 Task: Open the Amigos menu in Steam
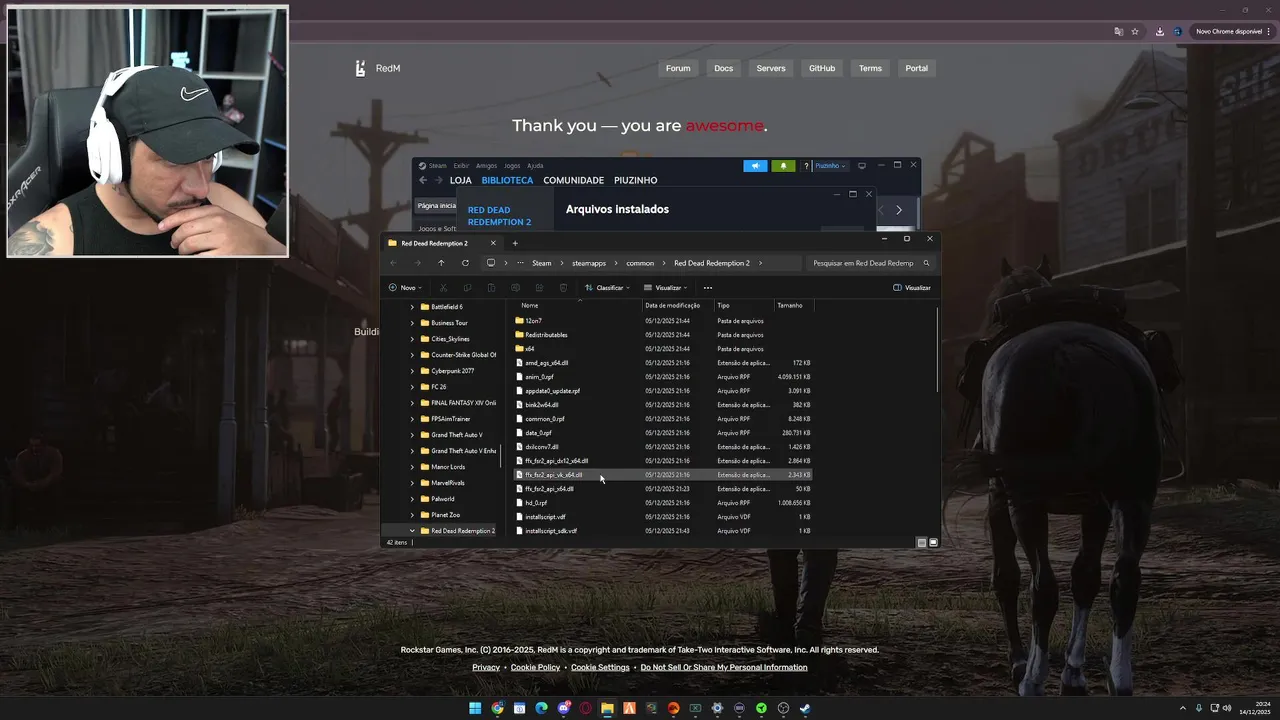[486, 166]
